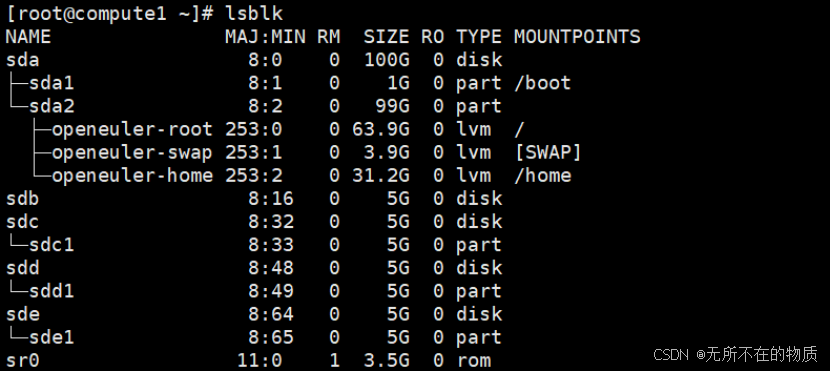Click the 99G size value
The width and height of the screenshot is (830, 371).
tap(392, 106)
